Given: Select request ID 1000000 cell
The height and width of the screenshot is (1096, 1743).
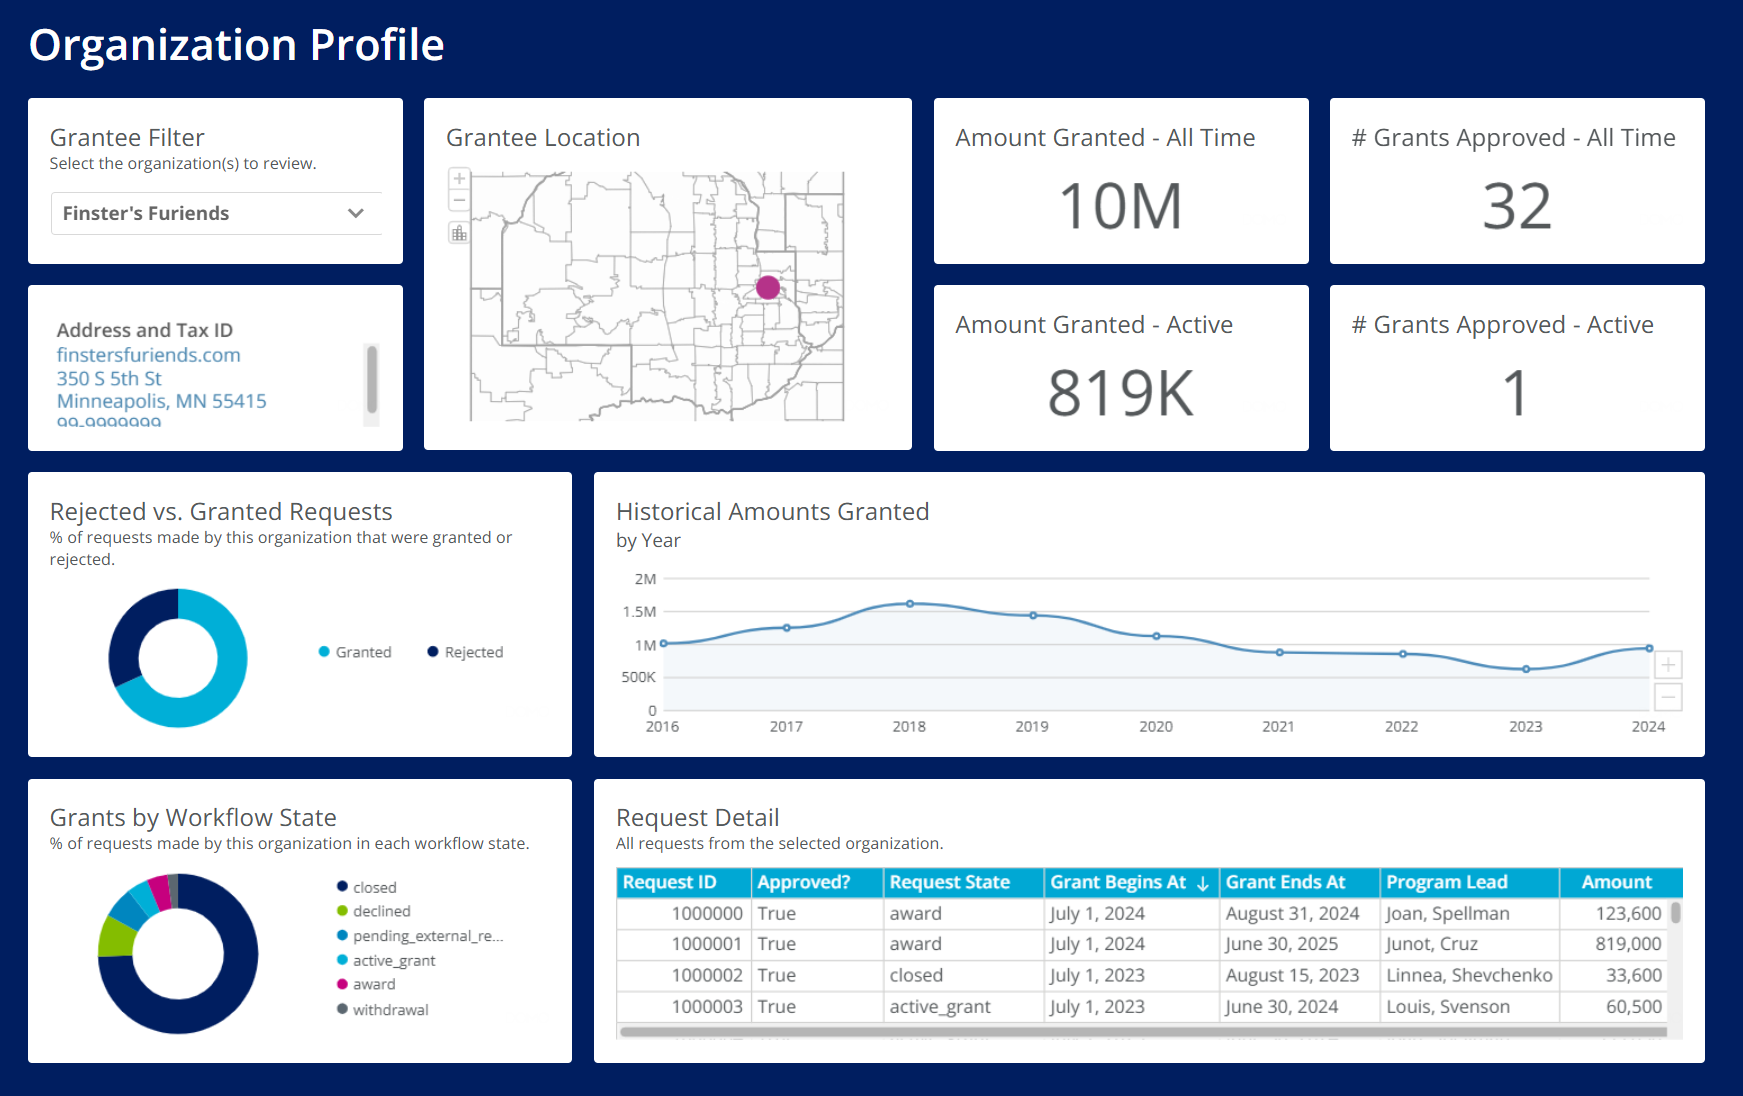Looking at the screenshot, I should click(x=684, y=913).
